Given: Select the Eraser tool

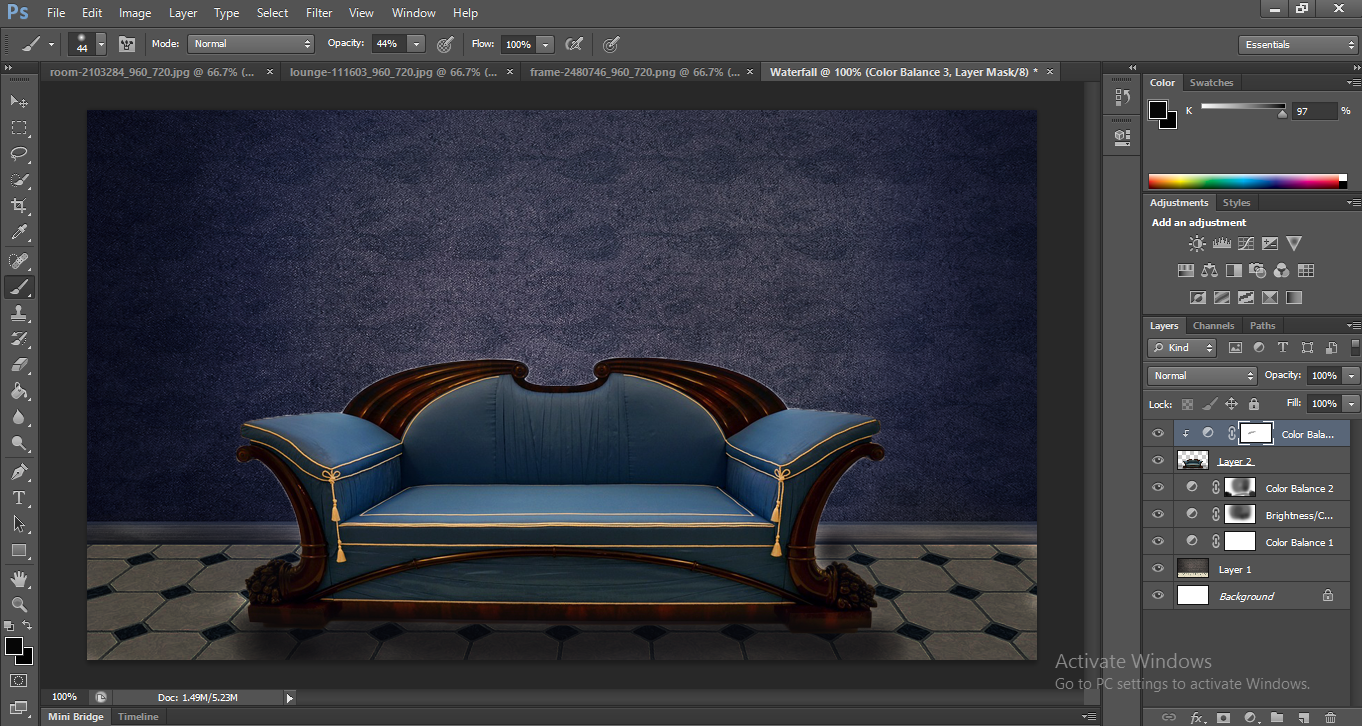Looking at the screenshot, I should click(19, 365).
